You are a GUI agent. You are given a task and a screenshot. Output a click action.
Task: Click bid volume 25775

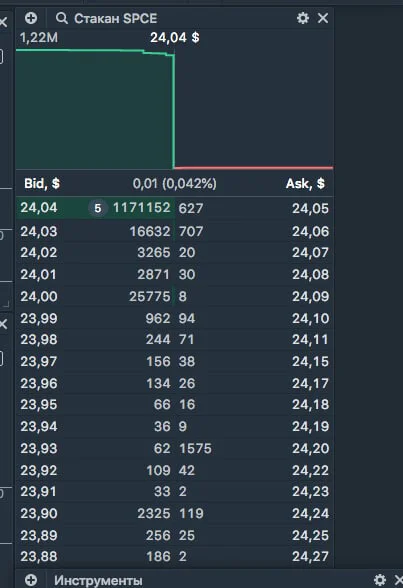[x=150, y=297]
